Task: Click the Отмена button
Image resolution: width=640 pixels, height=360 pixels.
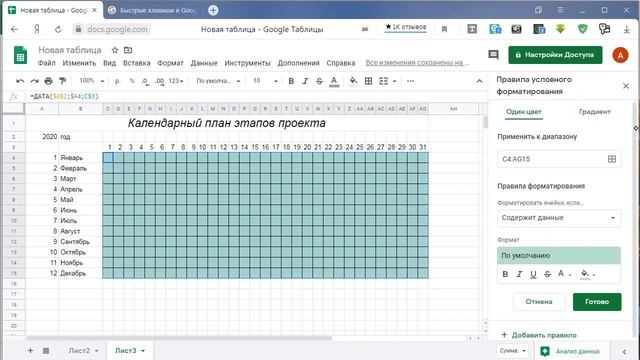Action: pyautogui.click(x=539, y=302)
